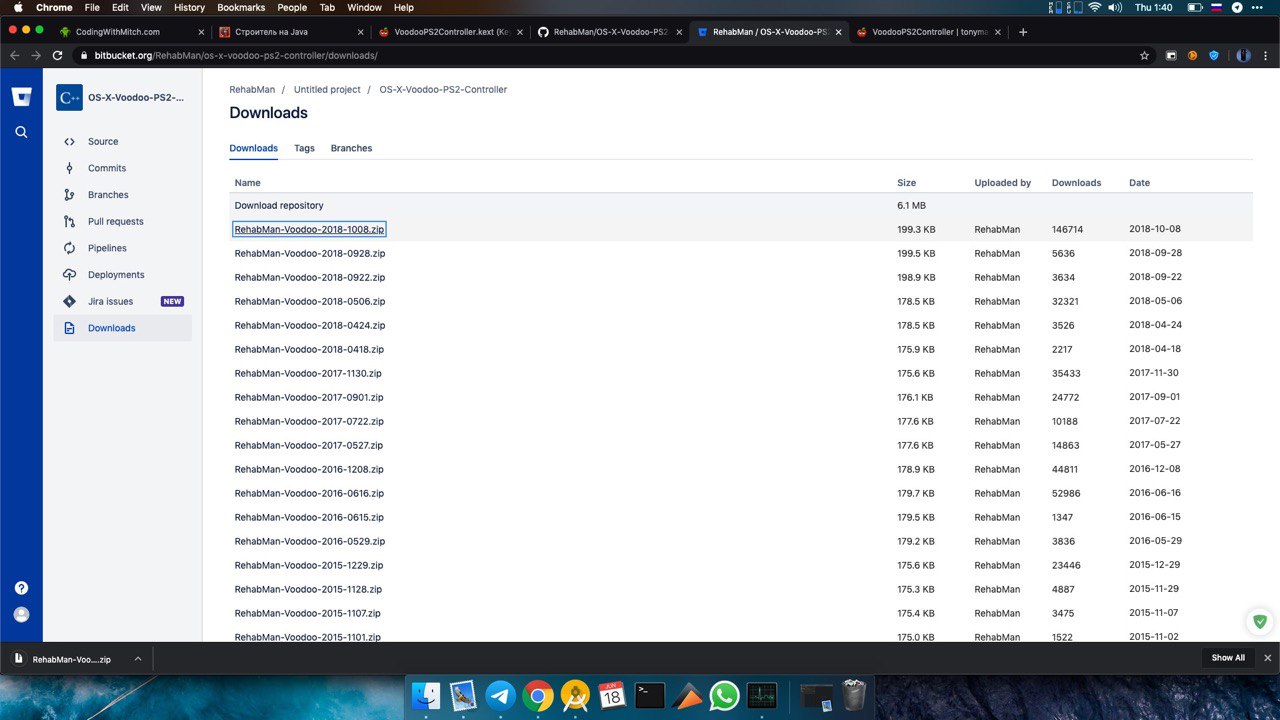Bookmark page with the star icon
The height and width of the screenshot is (720, 1280).
tap(1144, 56)
